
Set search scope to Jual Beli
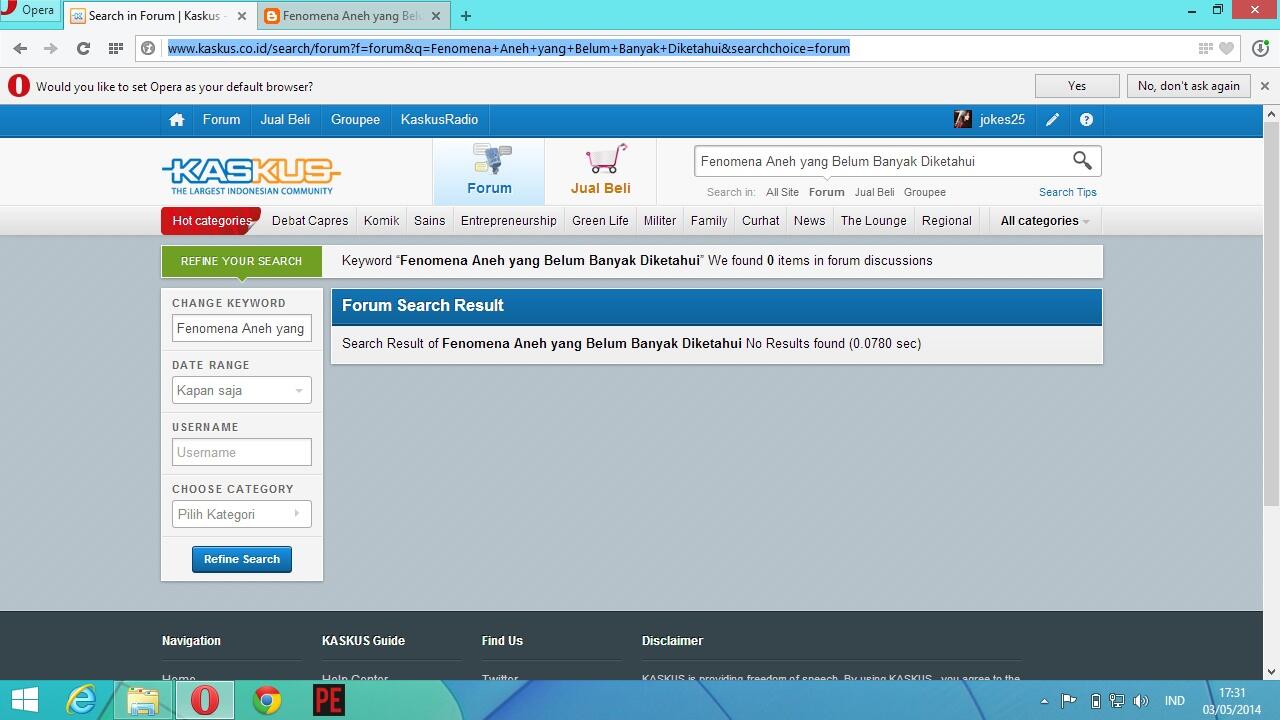[x=874, y=192]
